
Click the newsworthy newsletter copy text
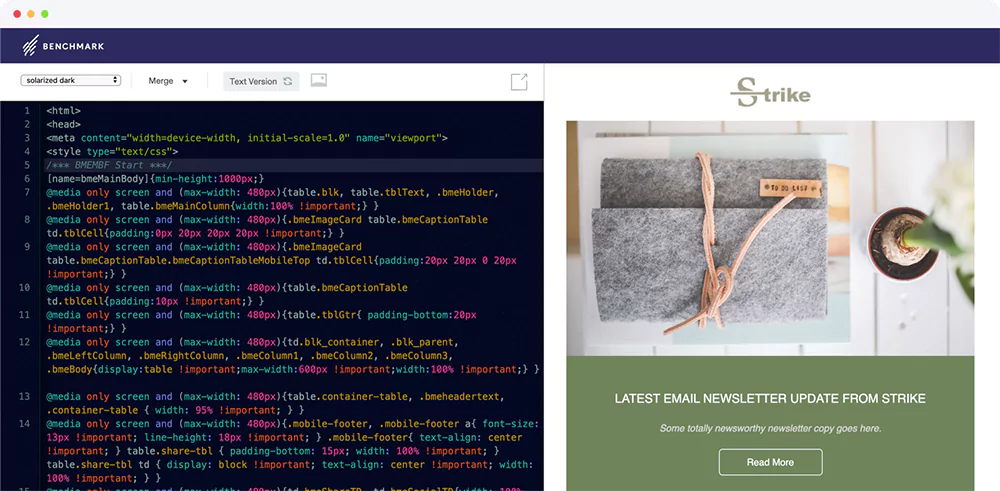tap(770, 429)
